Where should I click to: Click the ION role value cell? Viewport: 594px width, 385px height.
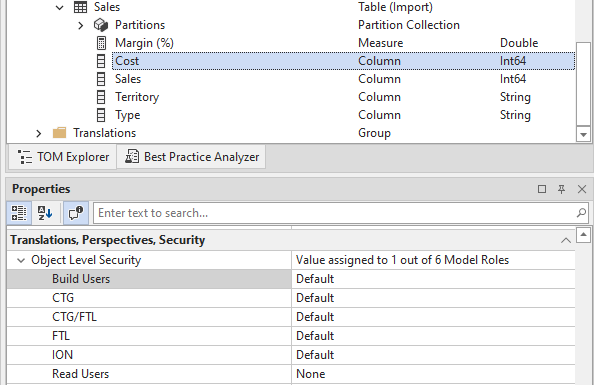click(x=433, y=355)
